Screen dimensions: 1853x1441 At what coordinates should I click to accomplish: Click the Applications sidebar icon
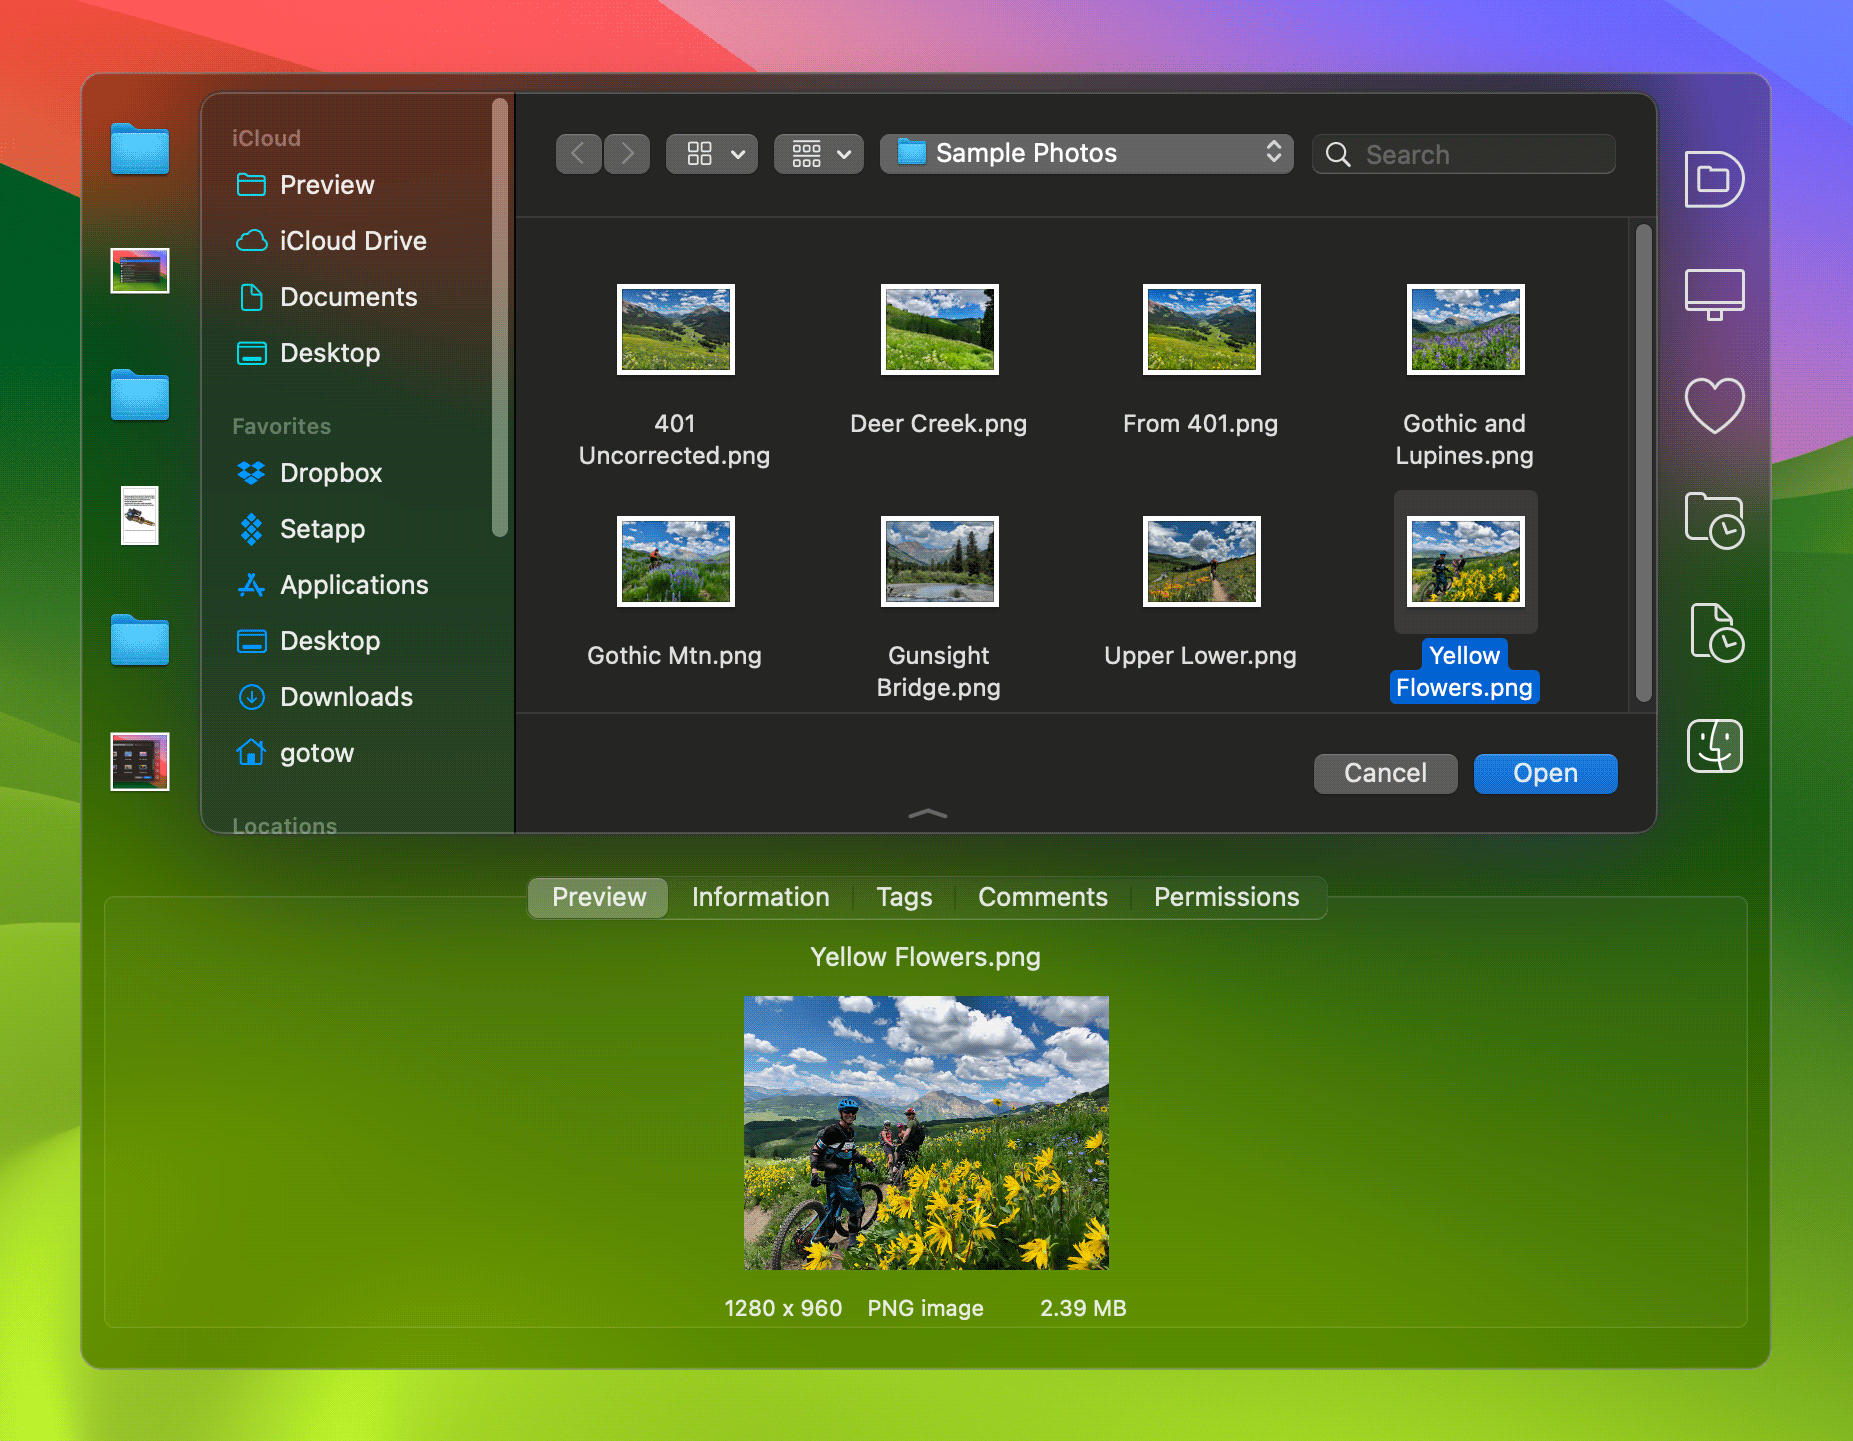pyautogui.click(x=251, y=585)
